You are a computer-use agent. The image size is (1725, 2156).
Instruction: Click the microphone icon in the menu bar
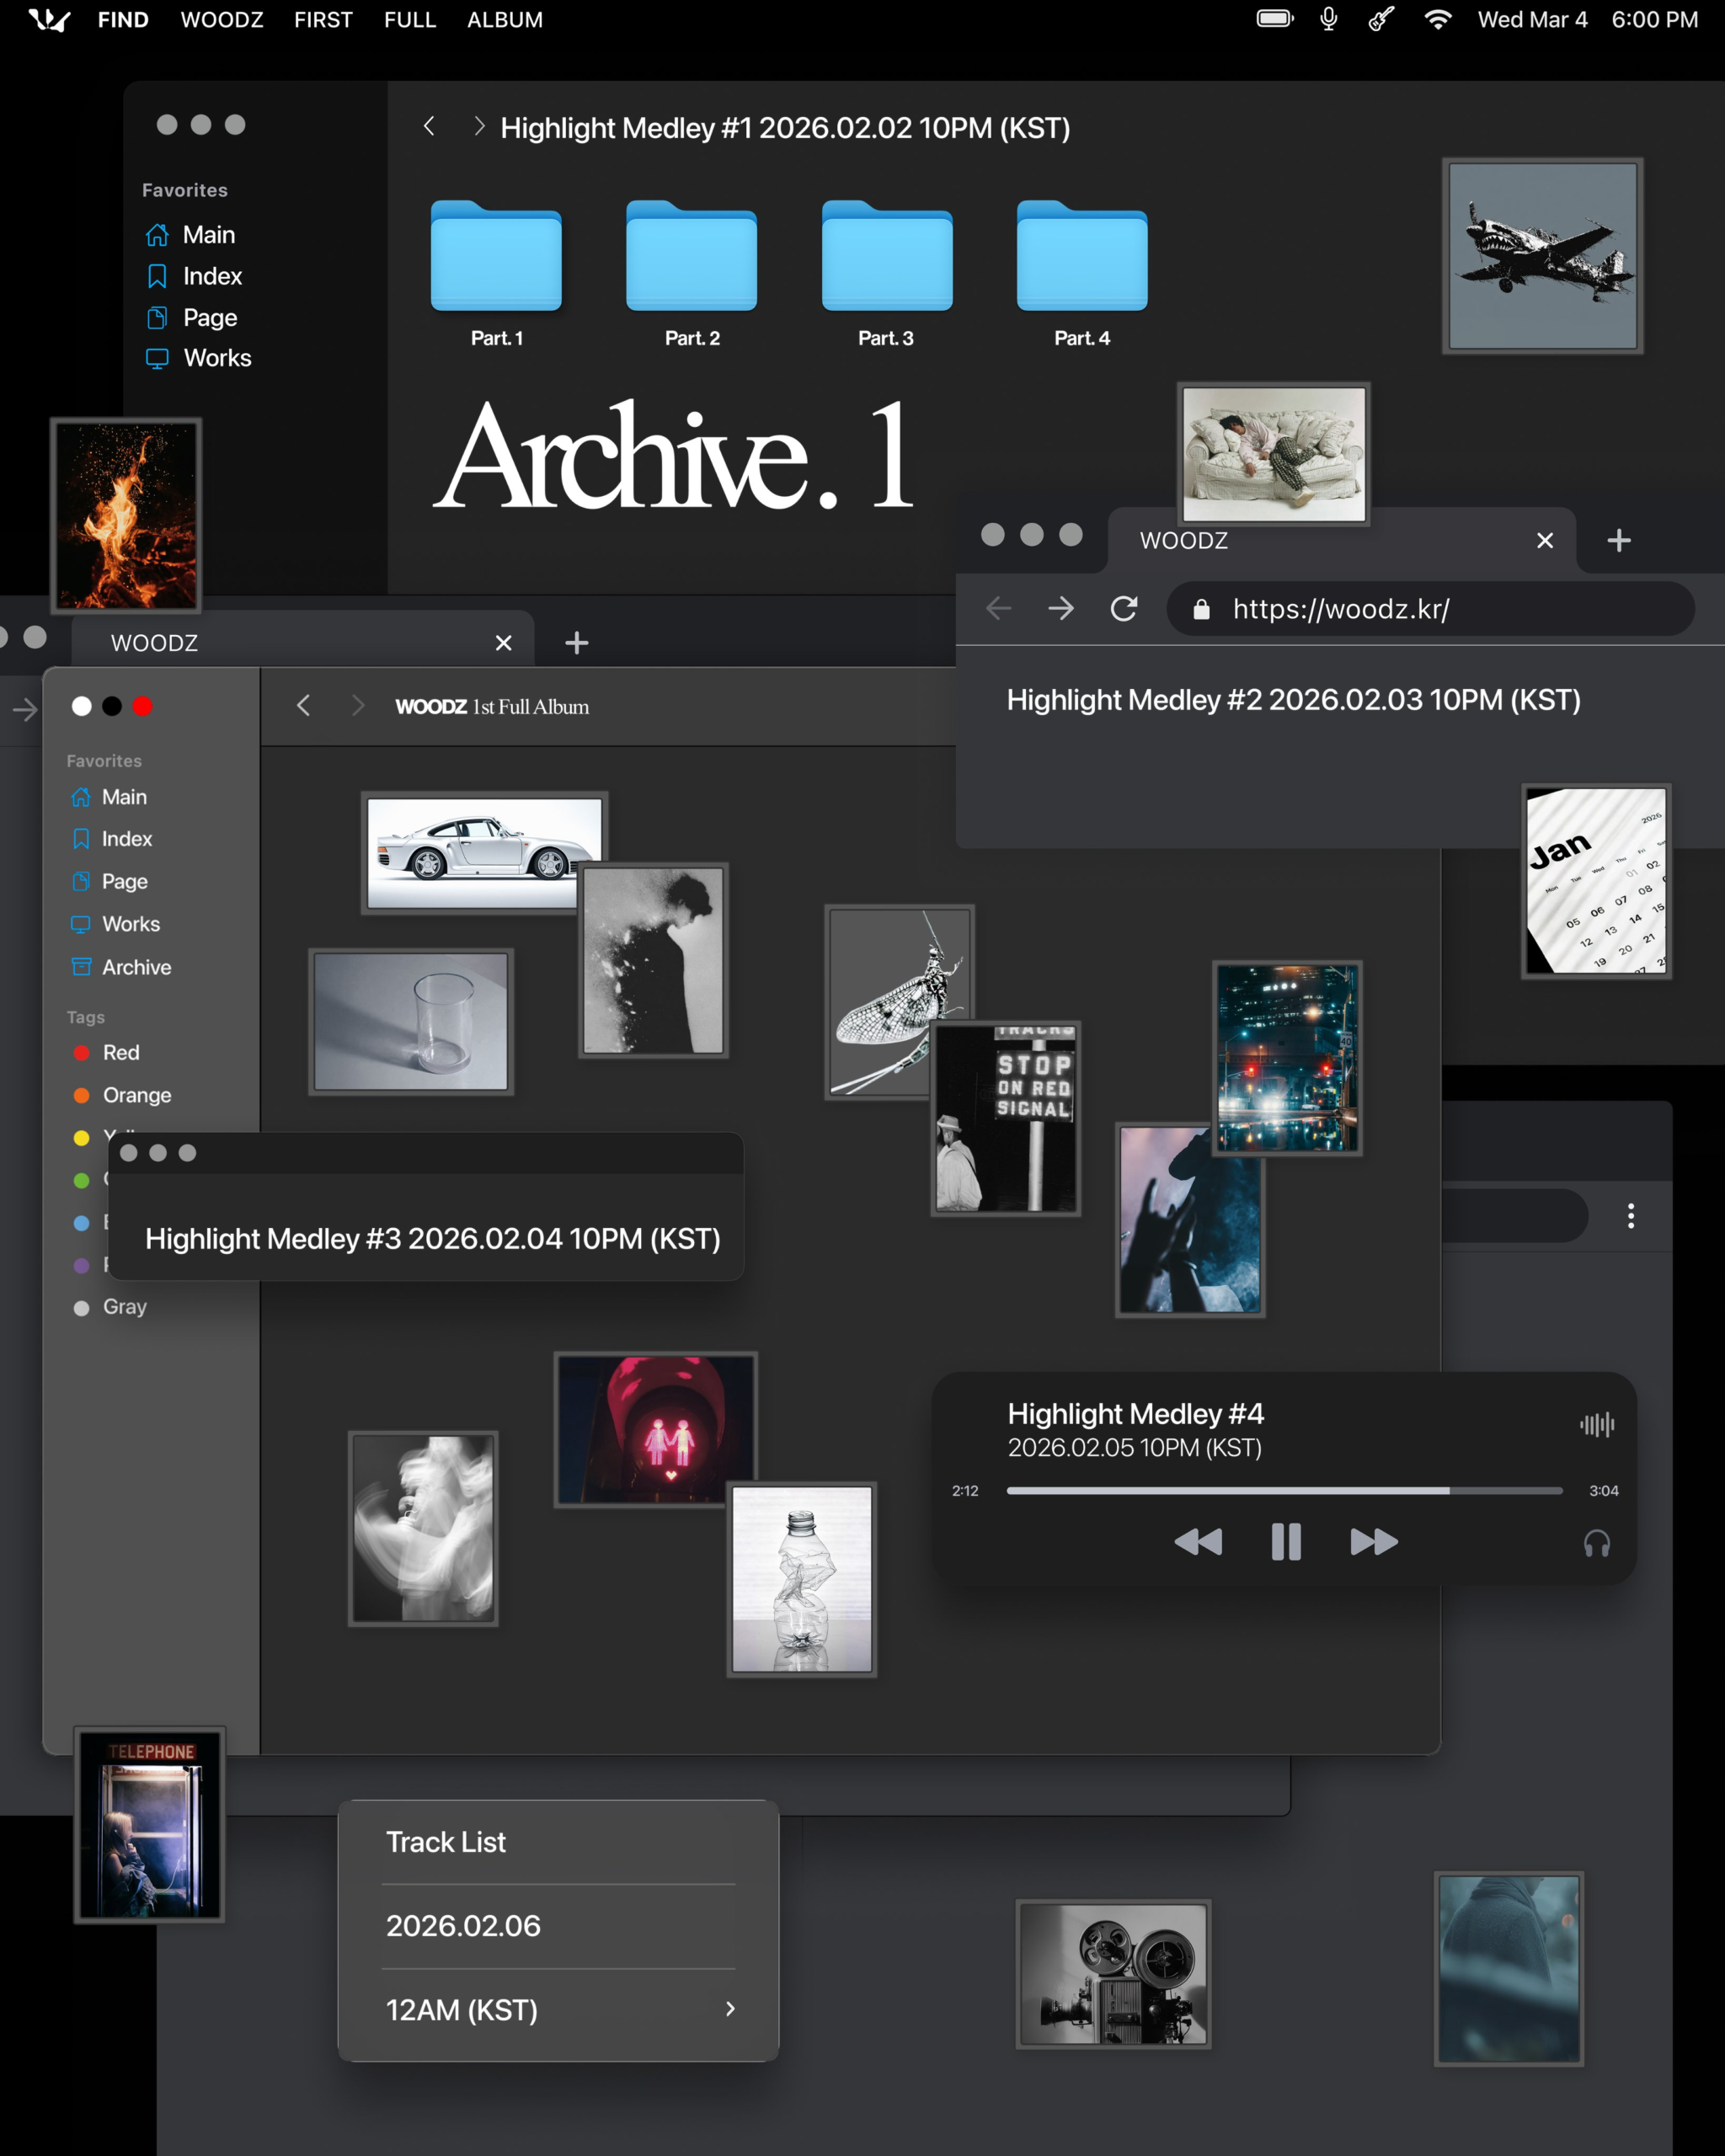click(x=1328, y=19)
